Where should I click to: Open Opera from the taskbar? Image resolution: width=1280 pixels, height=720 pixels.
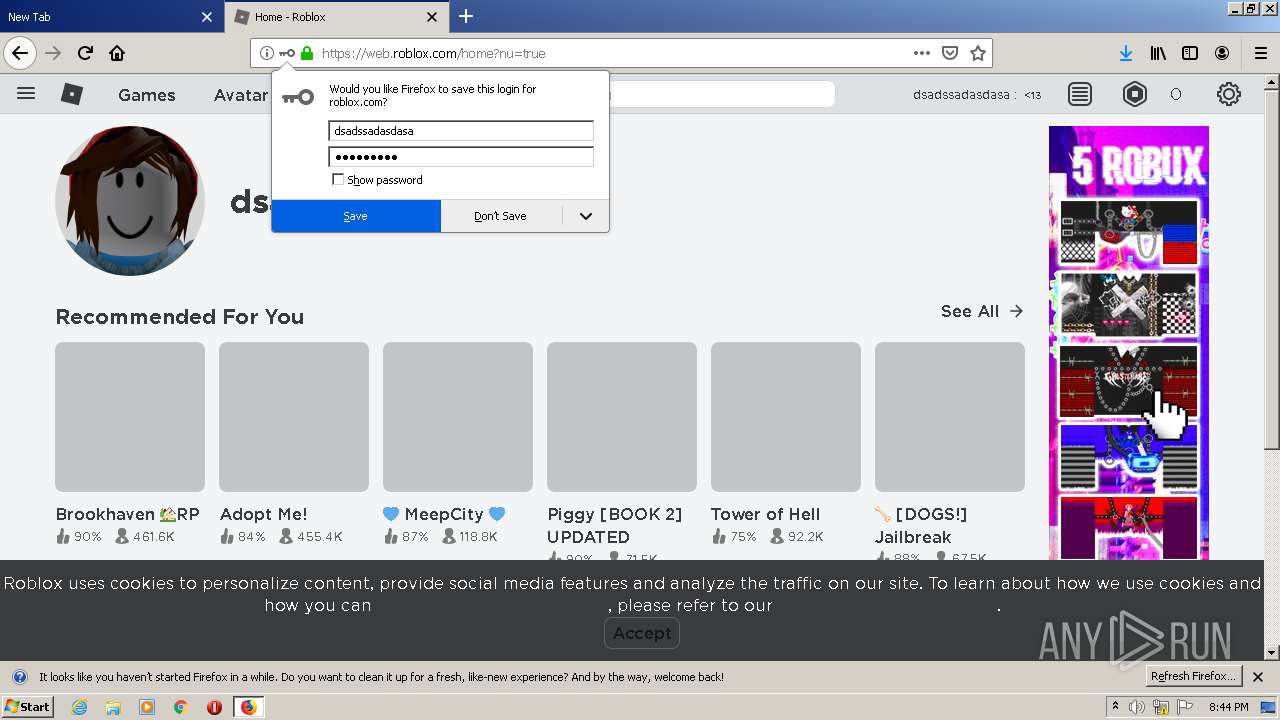[x=214, y=707]
